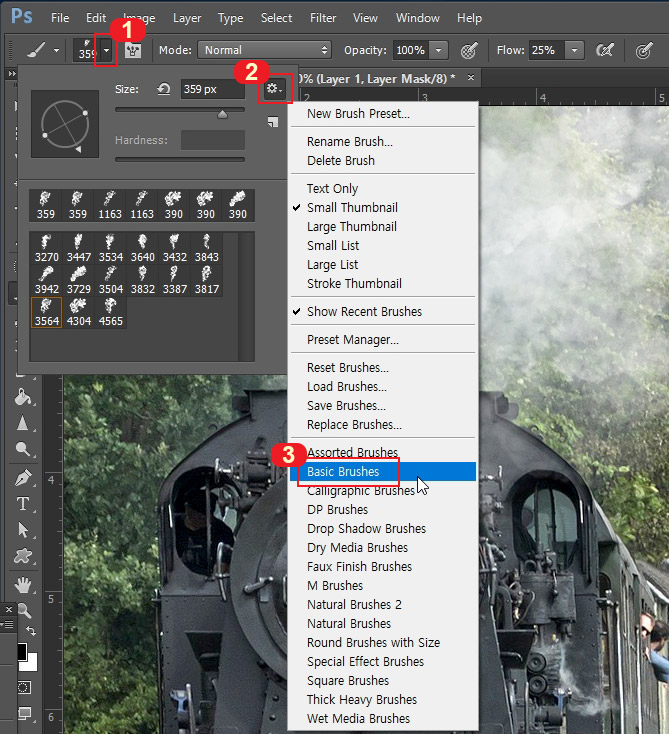The image size is (669, 734).
Task: Choose Reset Brushes menu entry
Action: coord(382,367)
